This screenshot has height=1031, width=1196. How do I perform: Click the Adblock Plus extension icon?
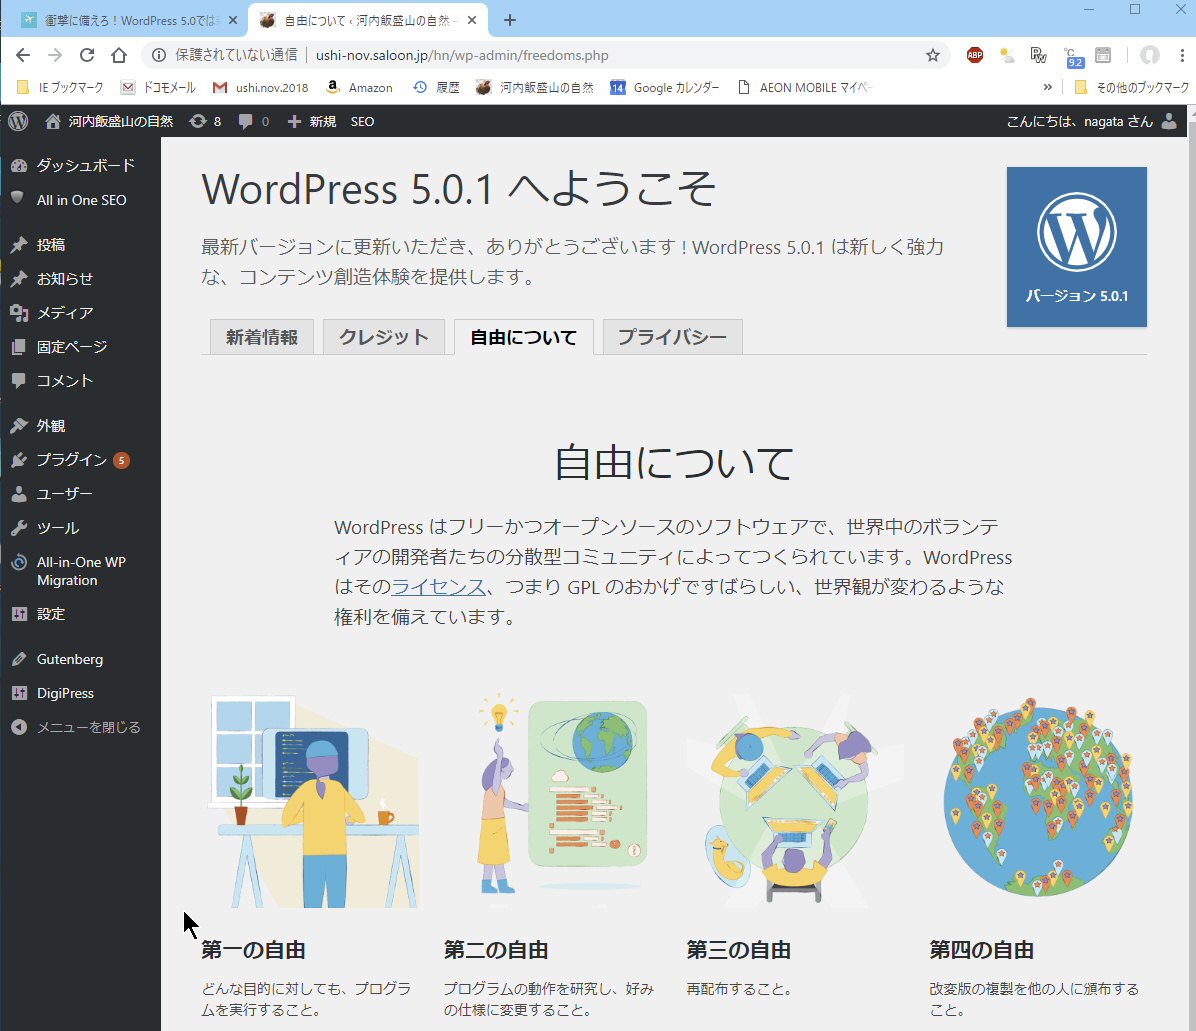click(975, 55)
